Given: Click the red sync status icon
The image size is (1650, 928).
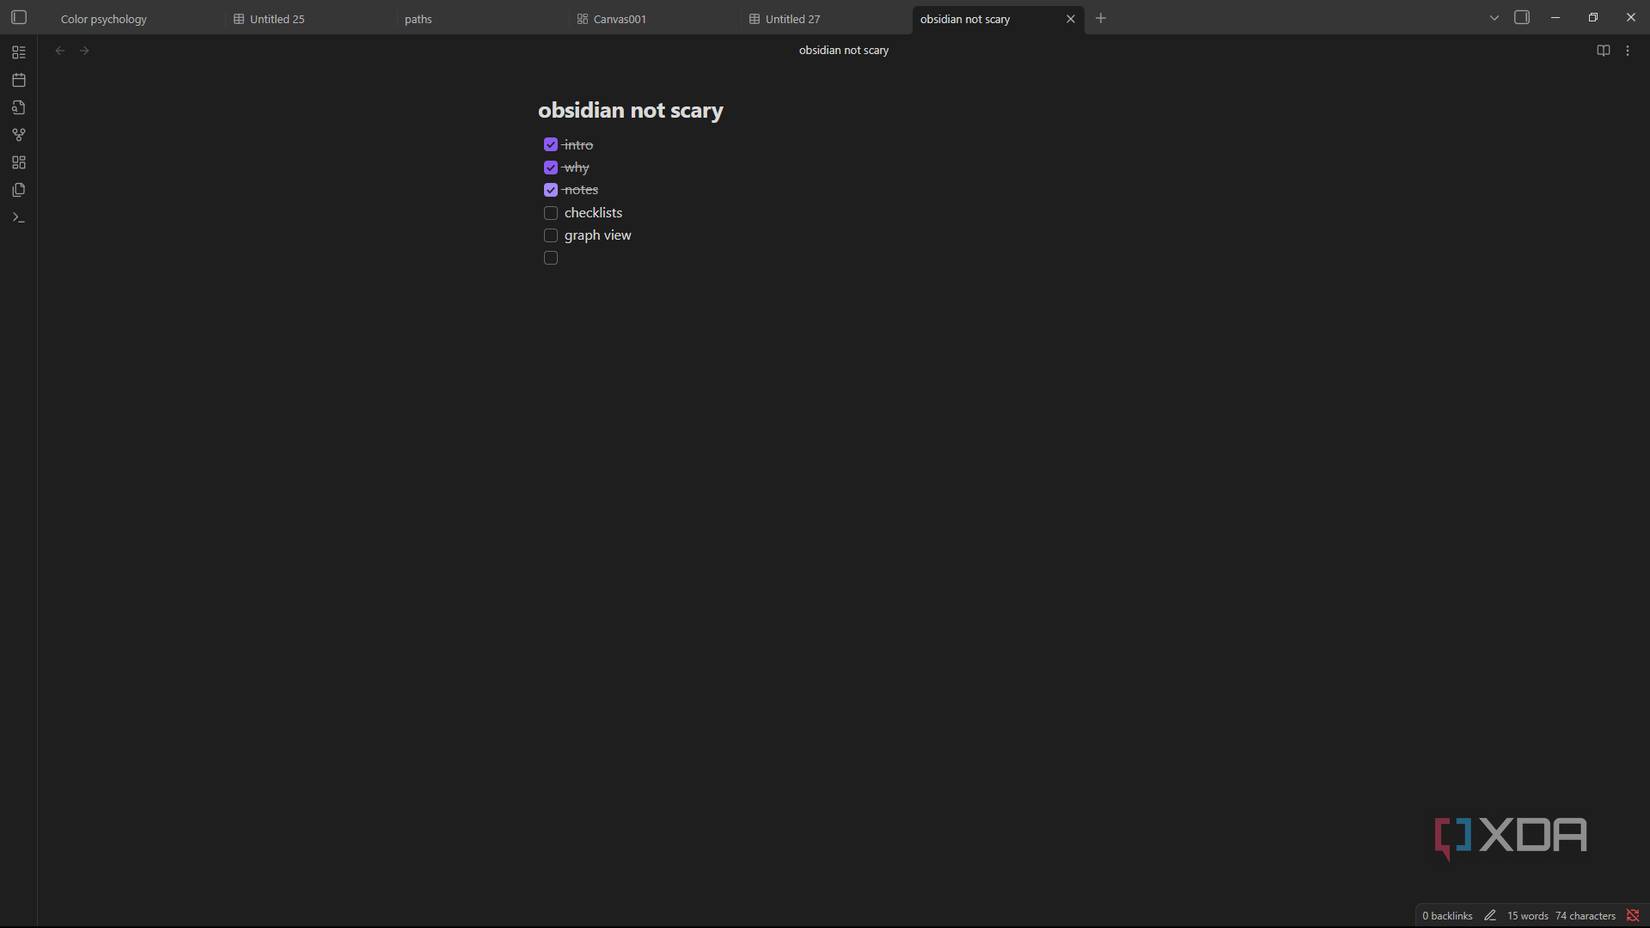Looking at the screenshot, I should (1633, 915).
